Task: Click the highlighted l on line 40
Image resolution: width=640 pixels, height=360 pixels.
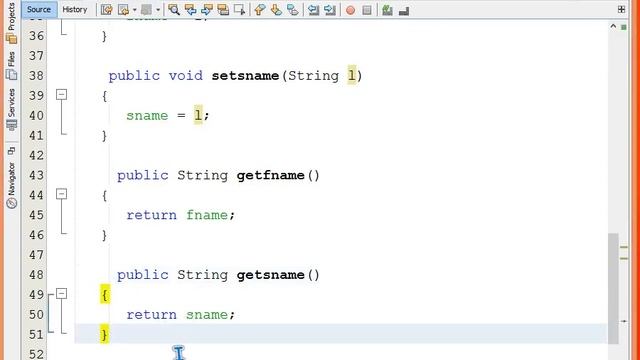Action: pyautogui.click(x=198, y=115)
